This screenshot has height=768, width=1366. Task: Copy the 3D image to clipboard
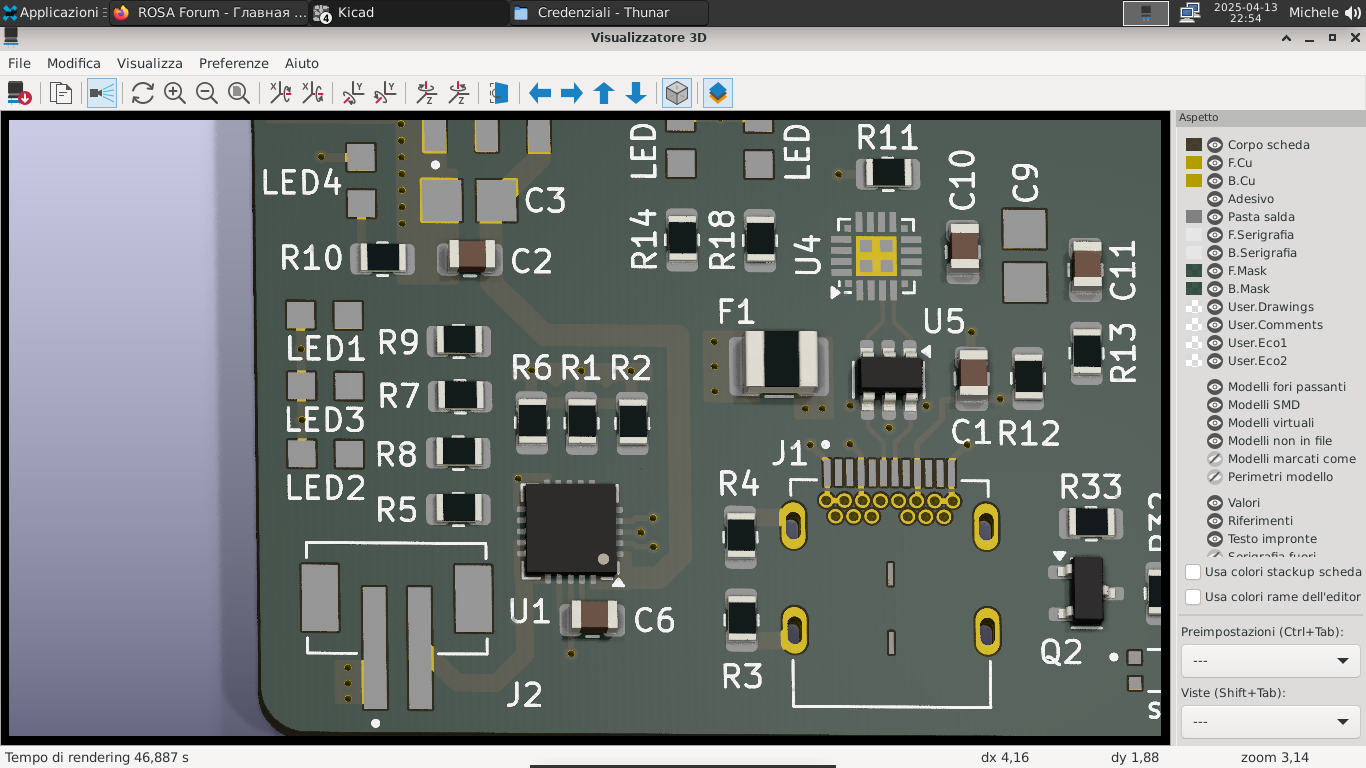point(61,93)
